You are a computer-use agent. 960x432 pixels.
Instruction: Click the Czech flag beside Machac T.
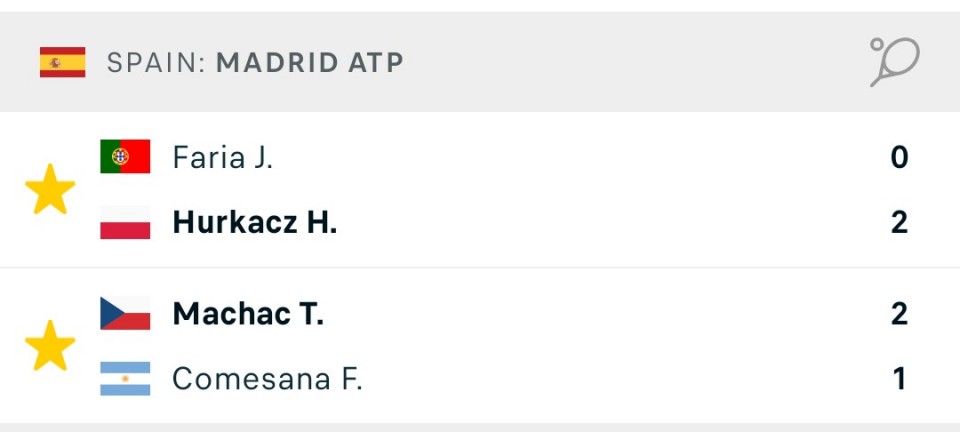coord(125,314)
